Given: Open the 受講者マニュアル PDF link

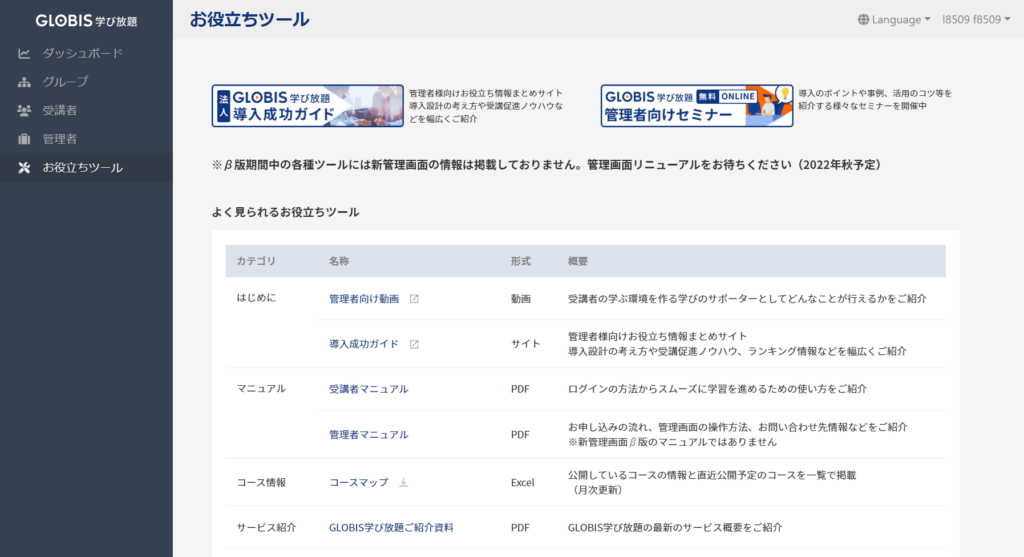Looking at the screenshot, I should tap(368, 389).
